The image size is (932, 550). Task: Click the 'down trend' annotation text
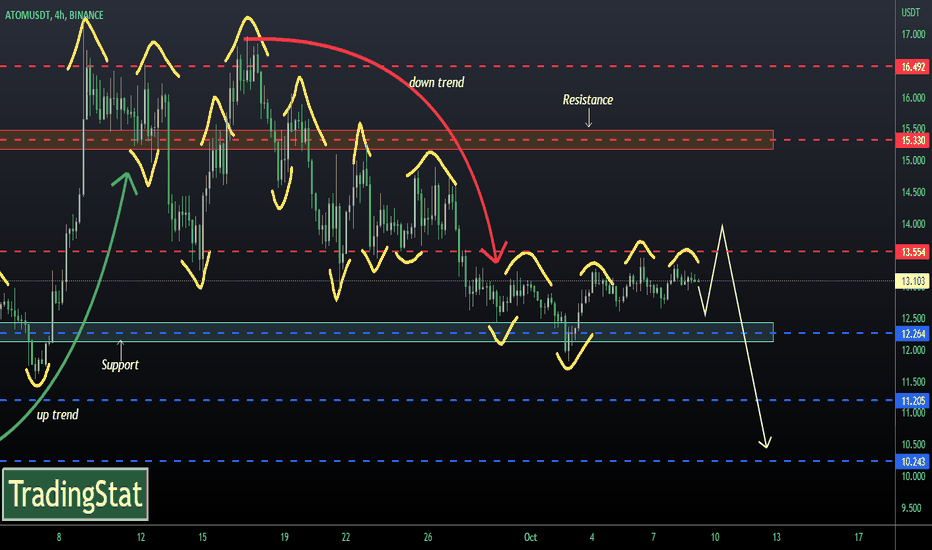[x=436, y=83]
